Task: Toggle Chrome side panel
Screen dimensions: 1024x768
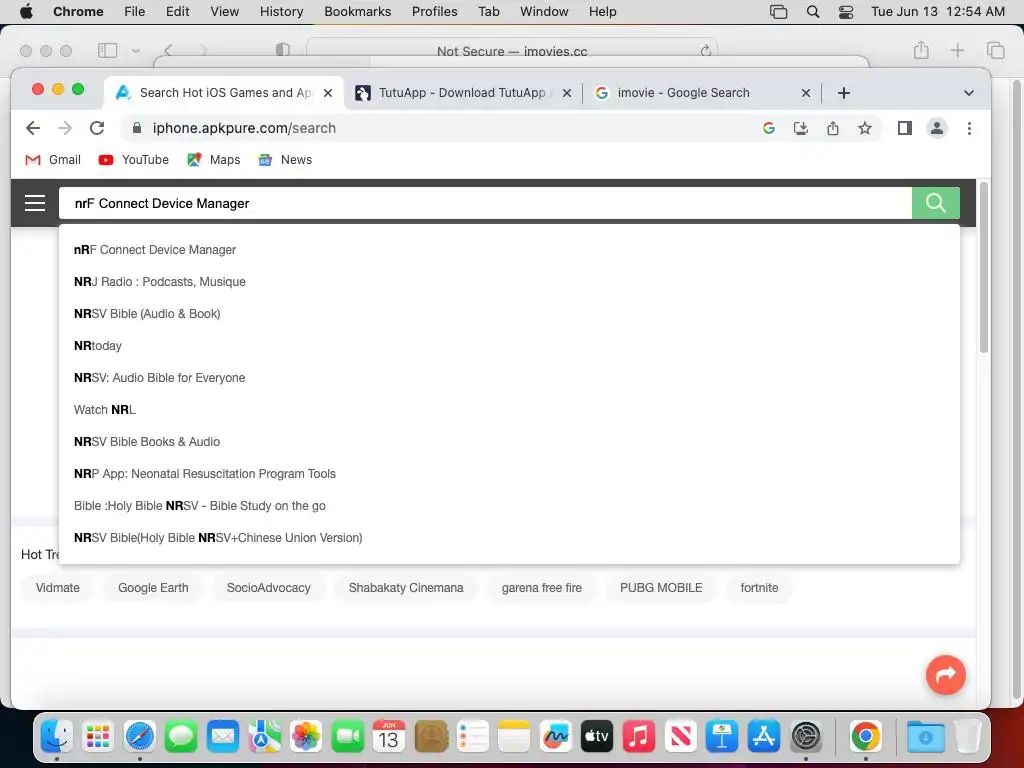Action: [904, 128]
